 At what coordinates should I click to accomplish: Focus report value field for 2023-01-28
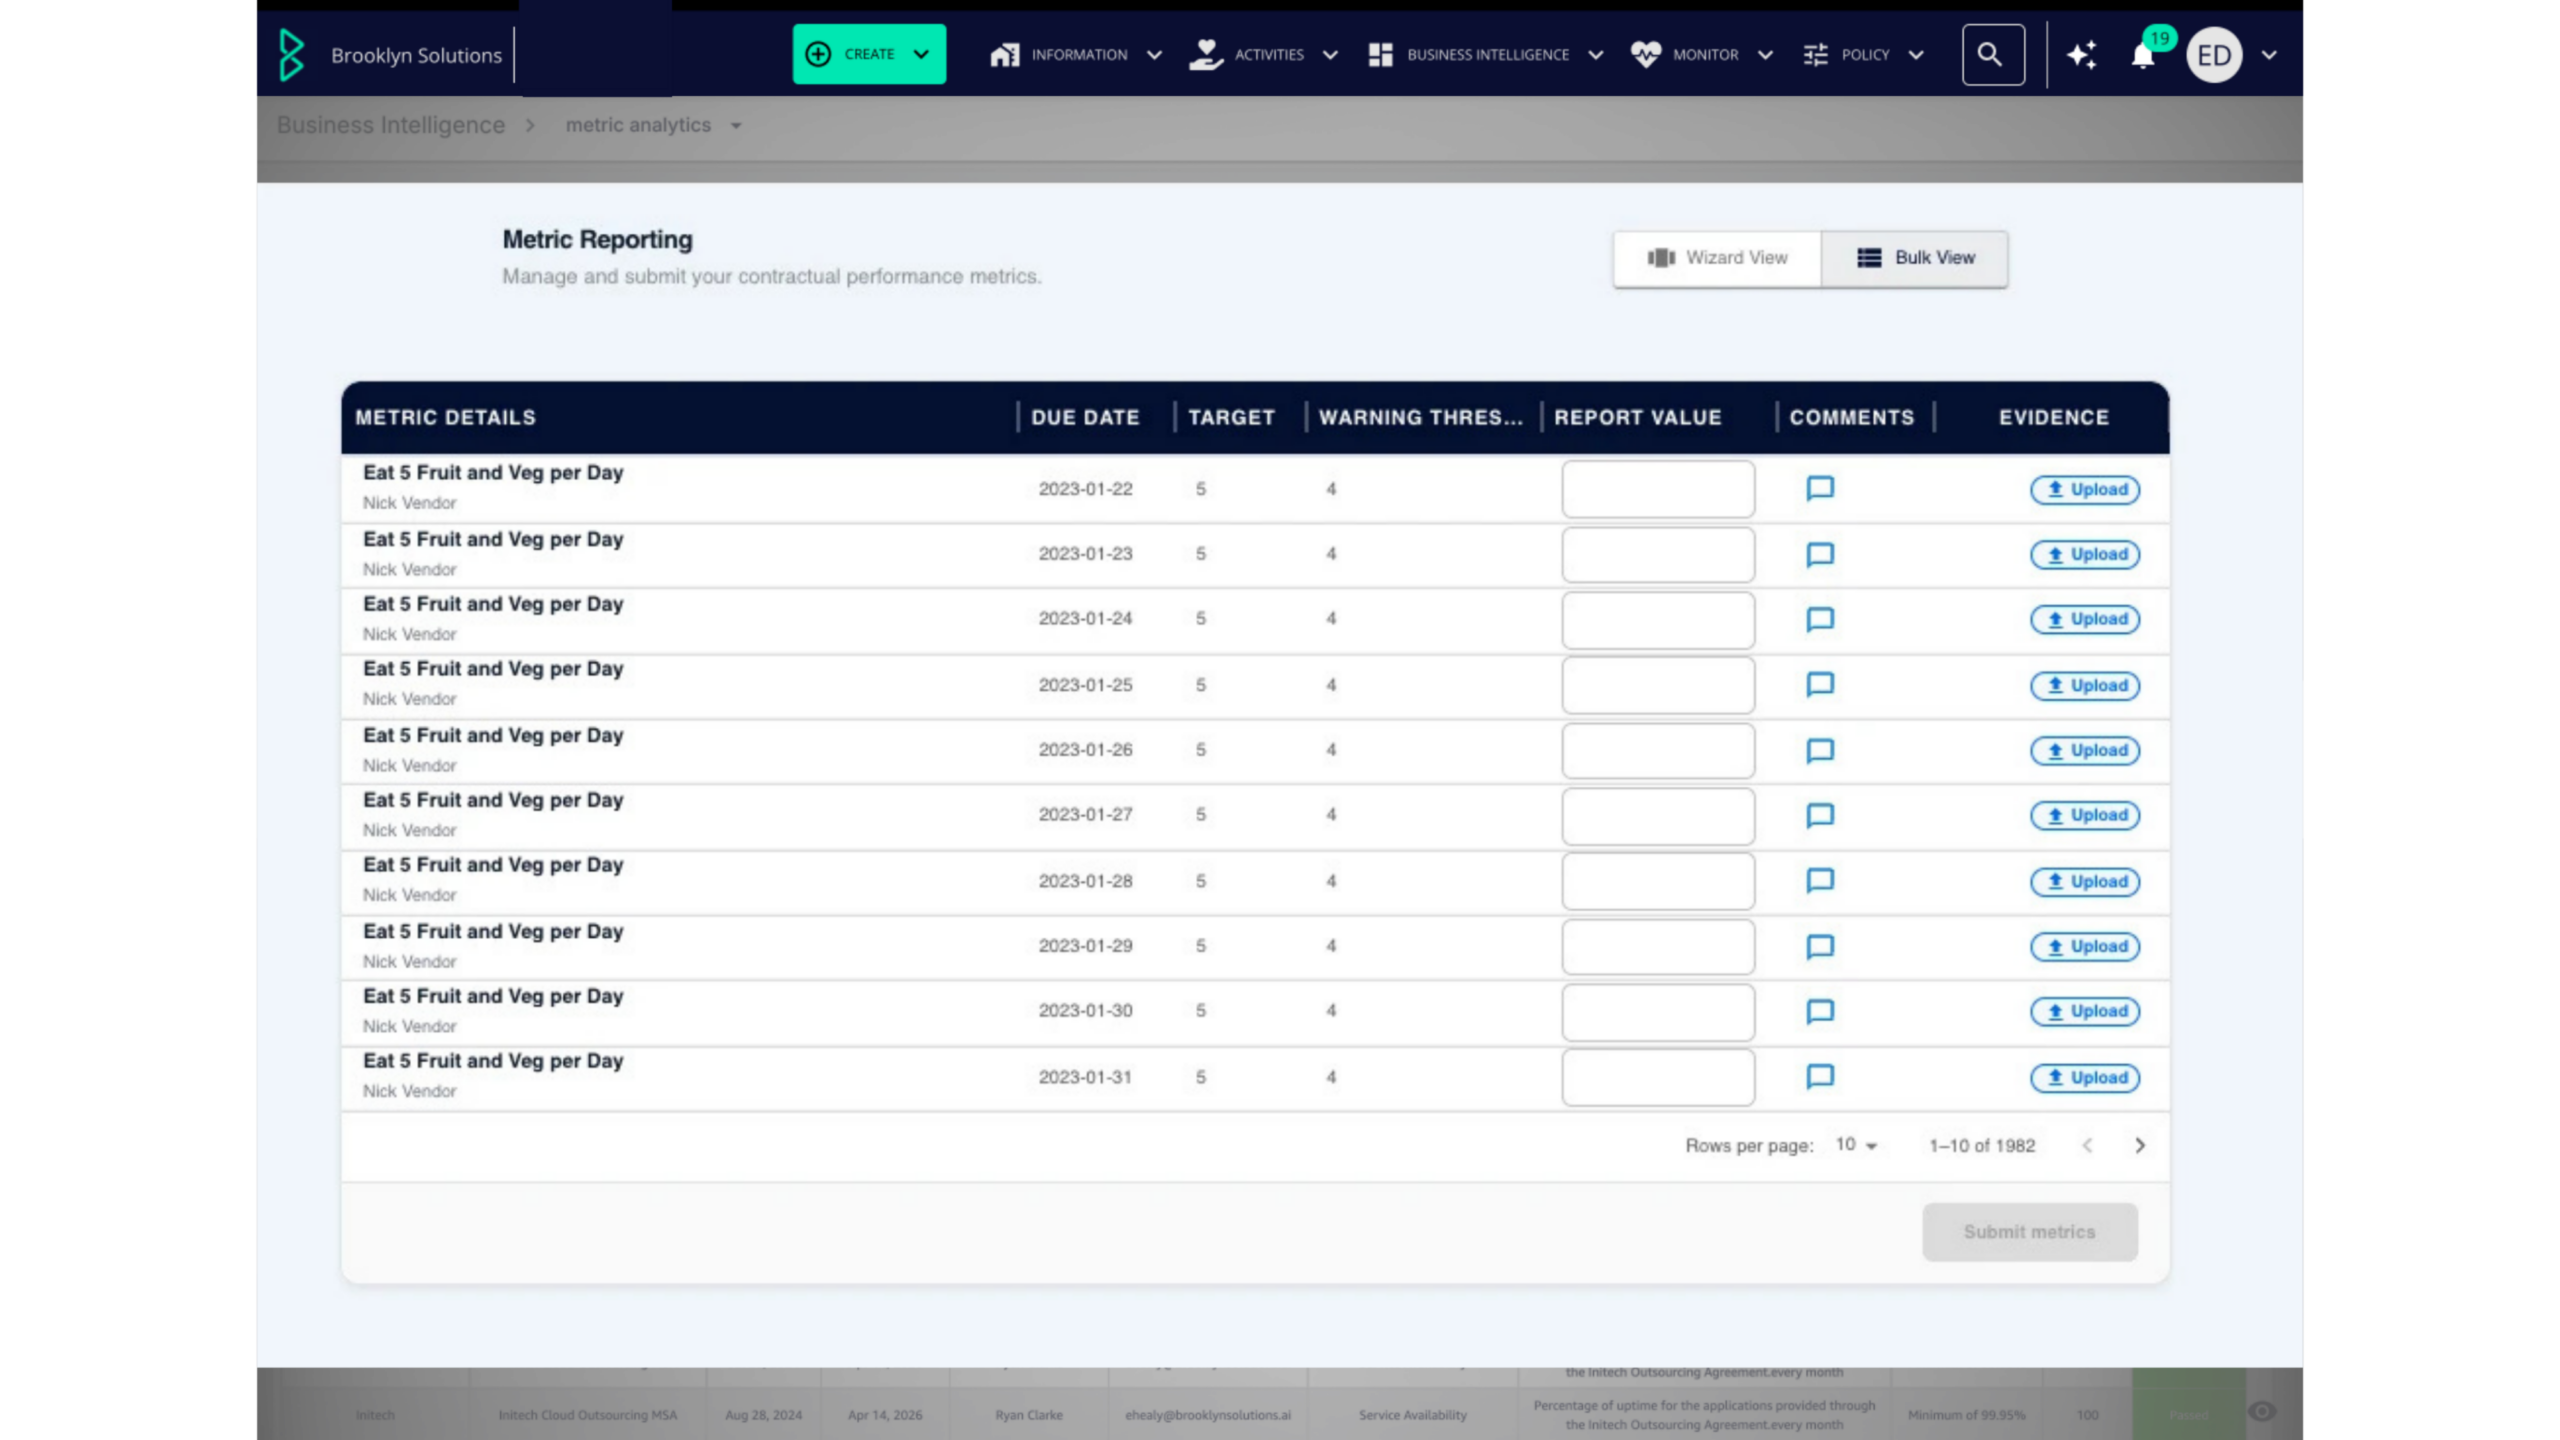point(1658,881)
